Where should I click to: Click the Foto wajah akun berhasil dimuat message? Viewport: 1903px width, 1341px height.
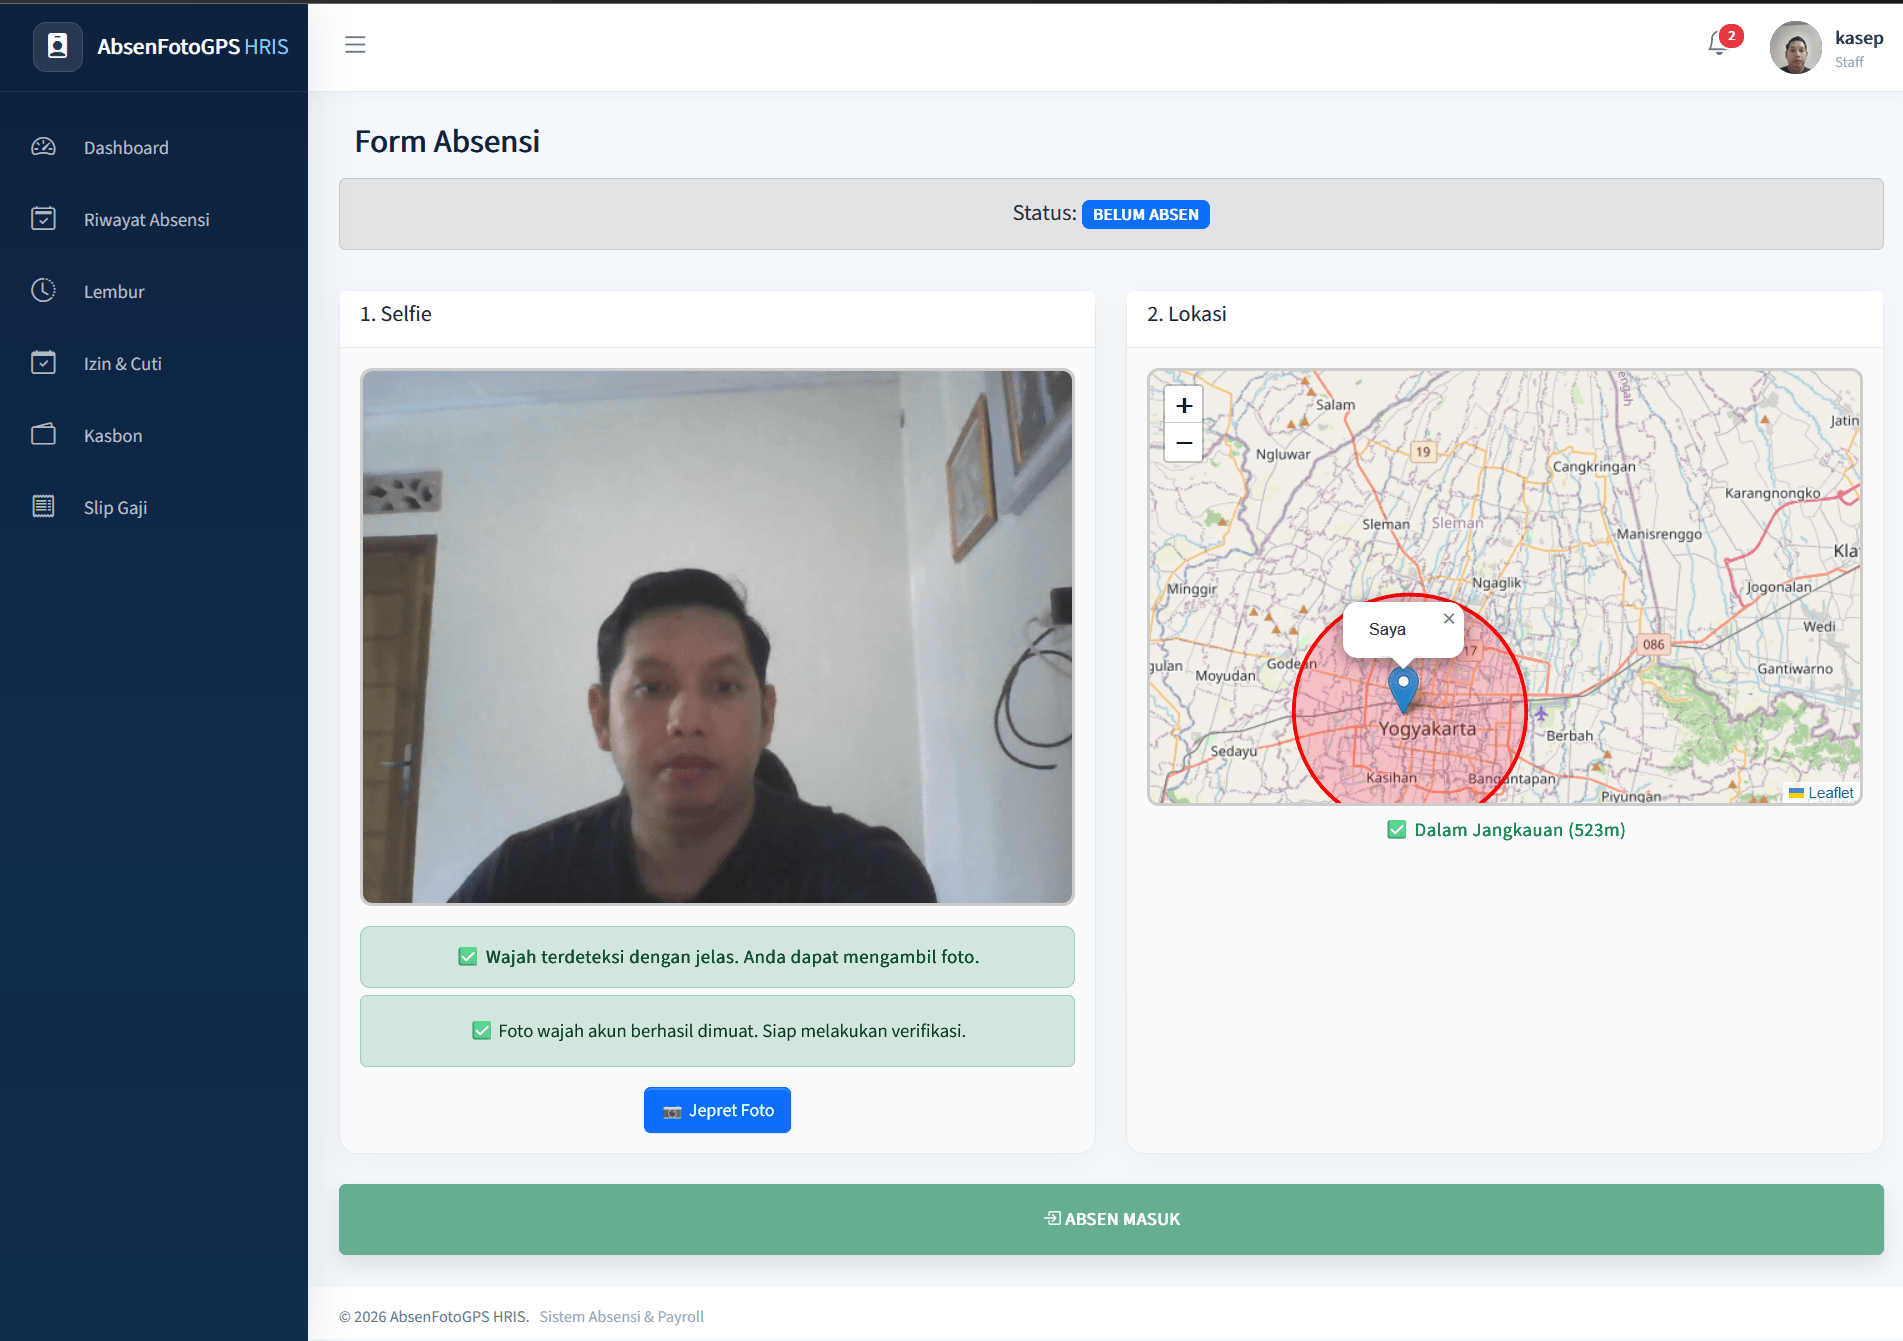pos(717,1031)
